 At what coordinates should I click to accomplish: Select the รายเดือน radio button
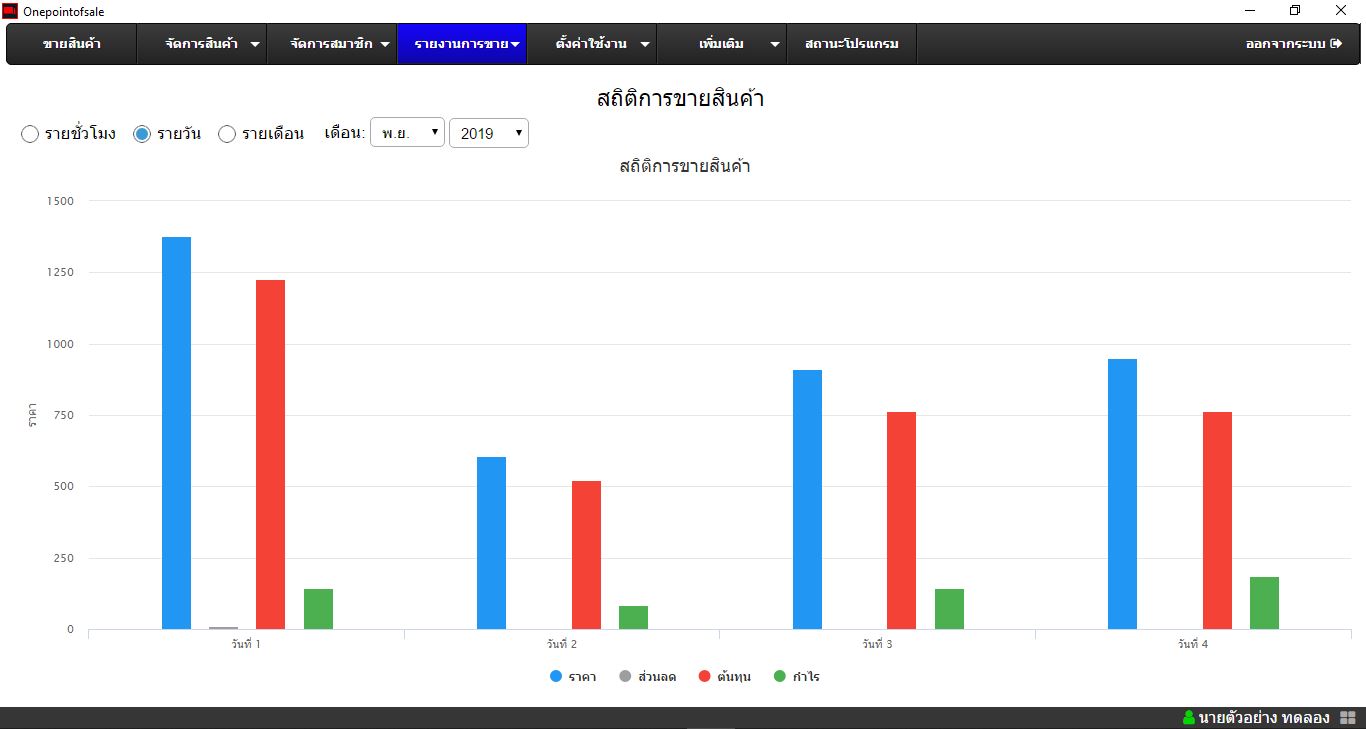point(227,134)
